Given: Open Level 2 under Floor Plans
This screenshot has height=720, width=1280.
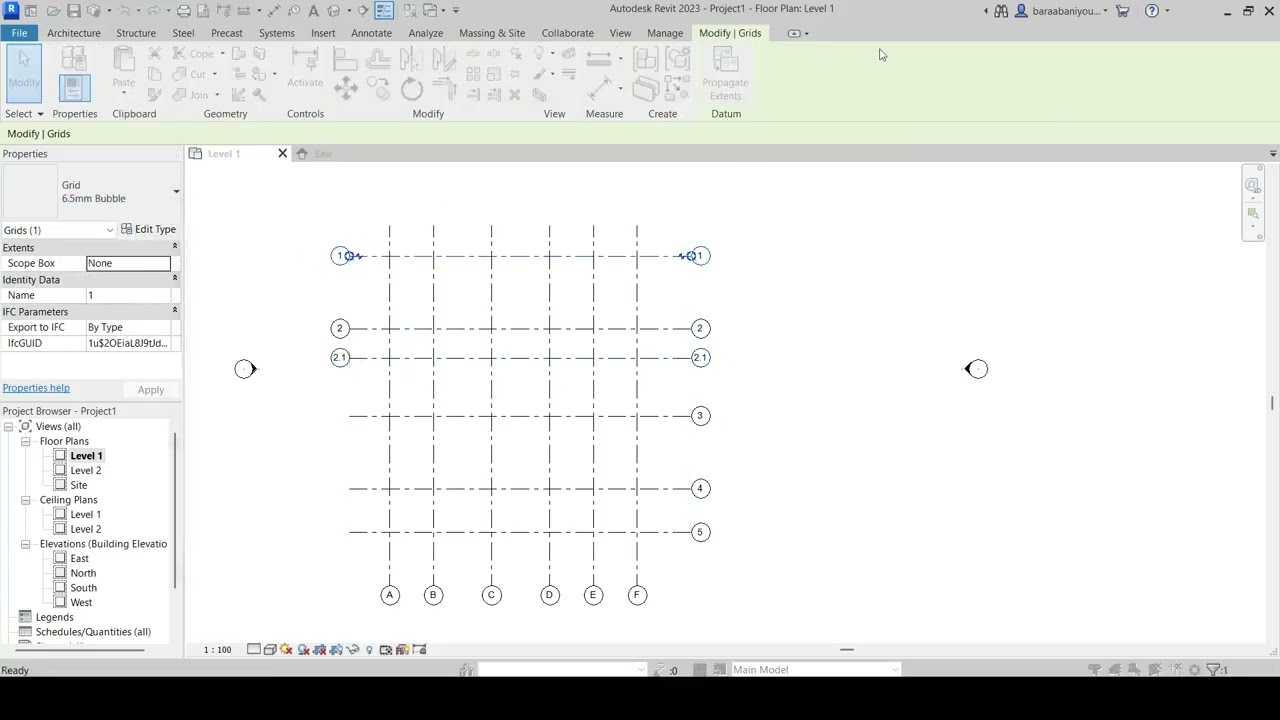Looking at the screenshot, I should [86, 471].
